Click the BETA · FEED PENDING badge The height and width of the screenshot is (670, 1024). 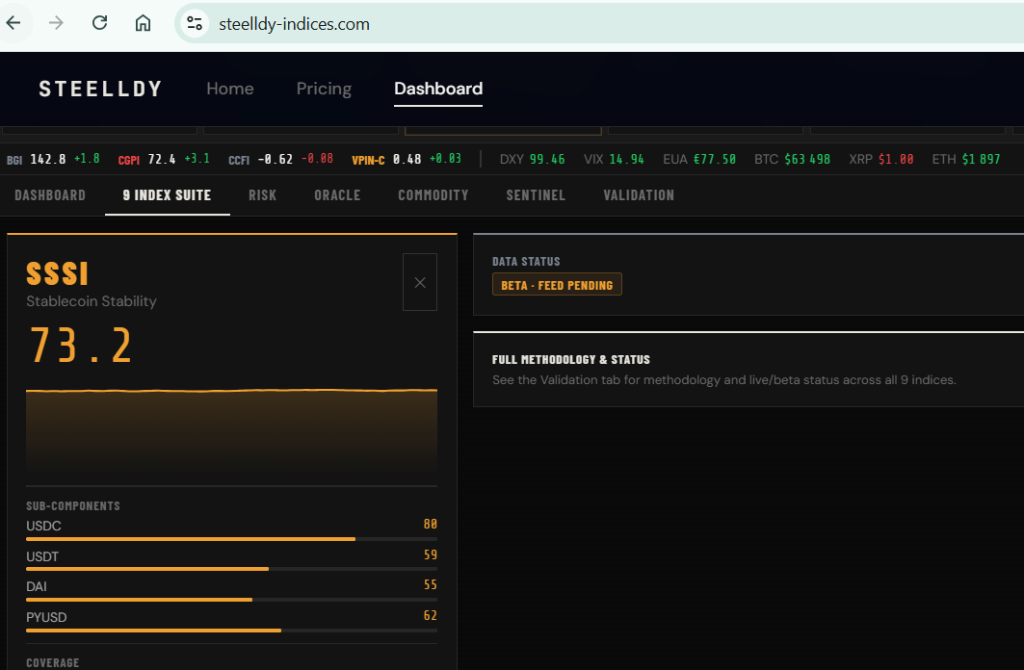(x=557, y=285)
